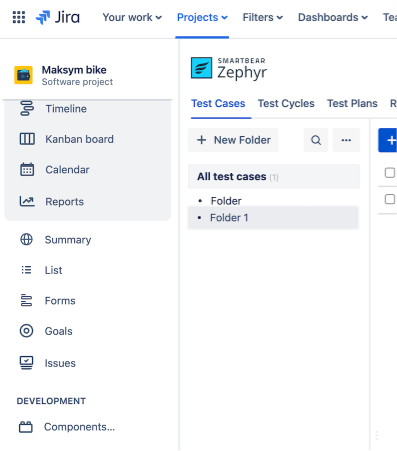Click the blue plus create button

tap(389, 140)
